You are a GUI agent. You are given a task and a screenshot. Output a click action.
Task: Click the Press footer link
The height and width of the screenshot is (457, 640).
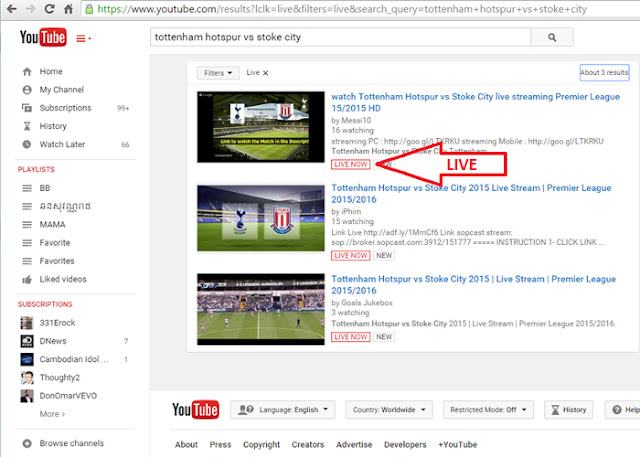click(220, 445)
